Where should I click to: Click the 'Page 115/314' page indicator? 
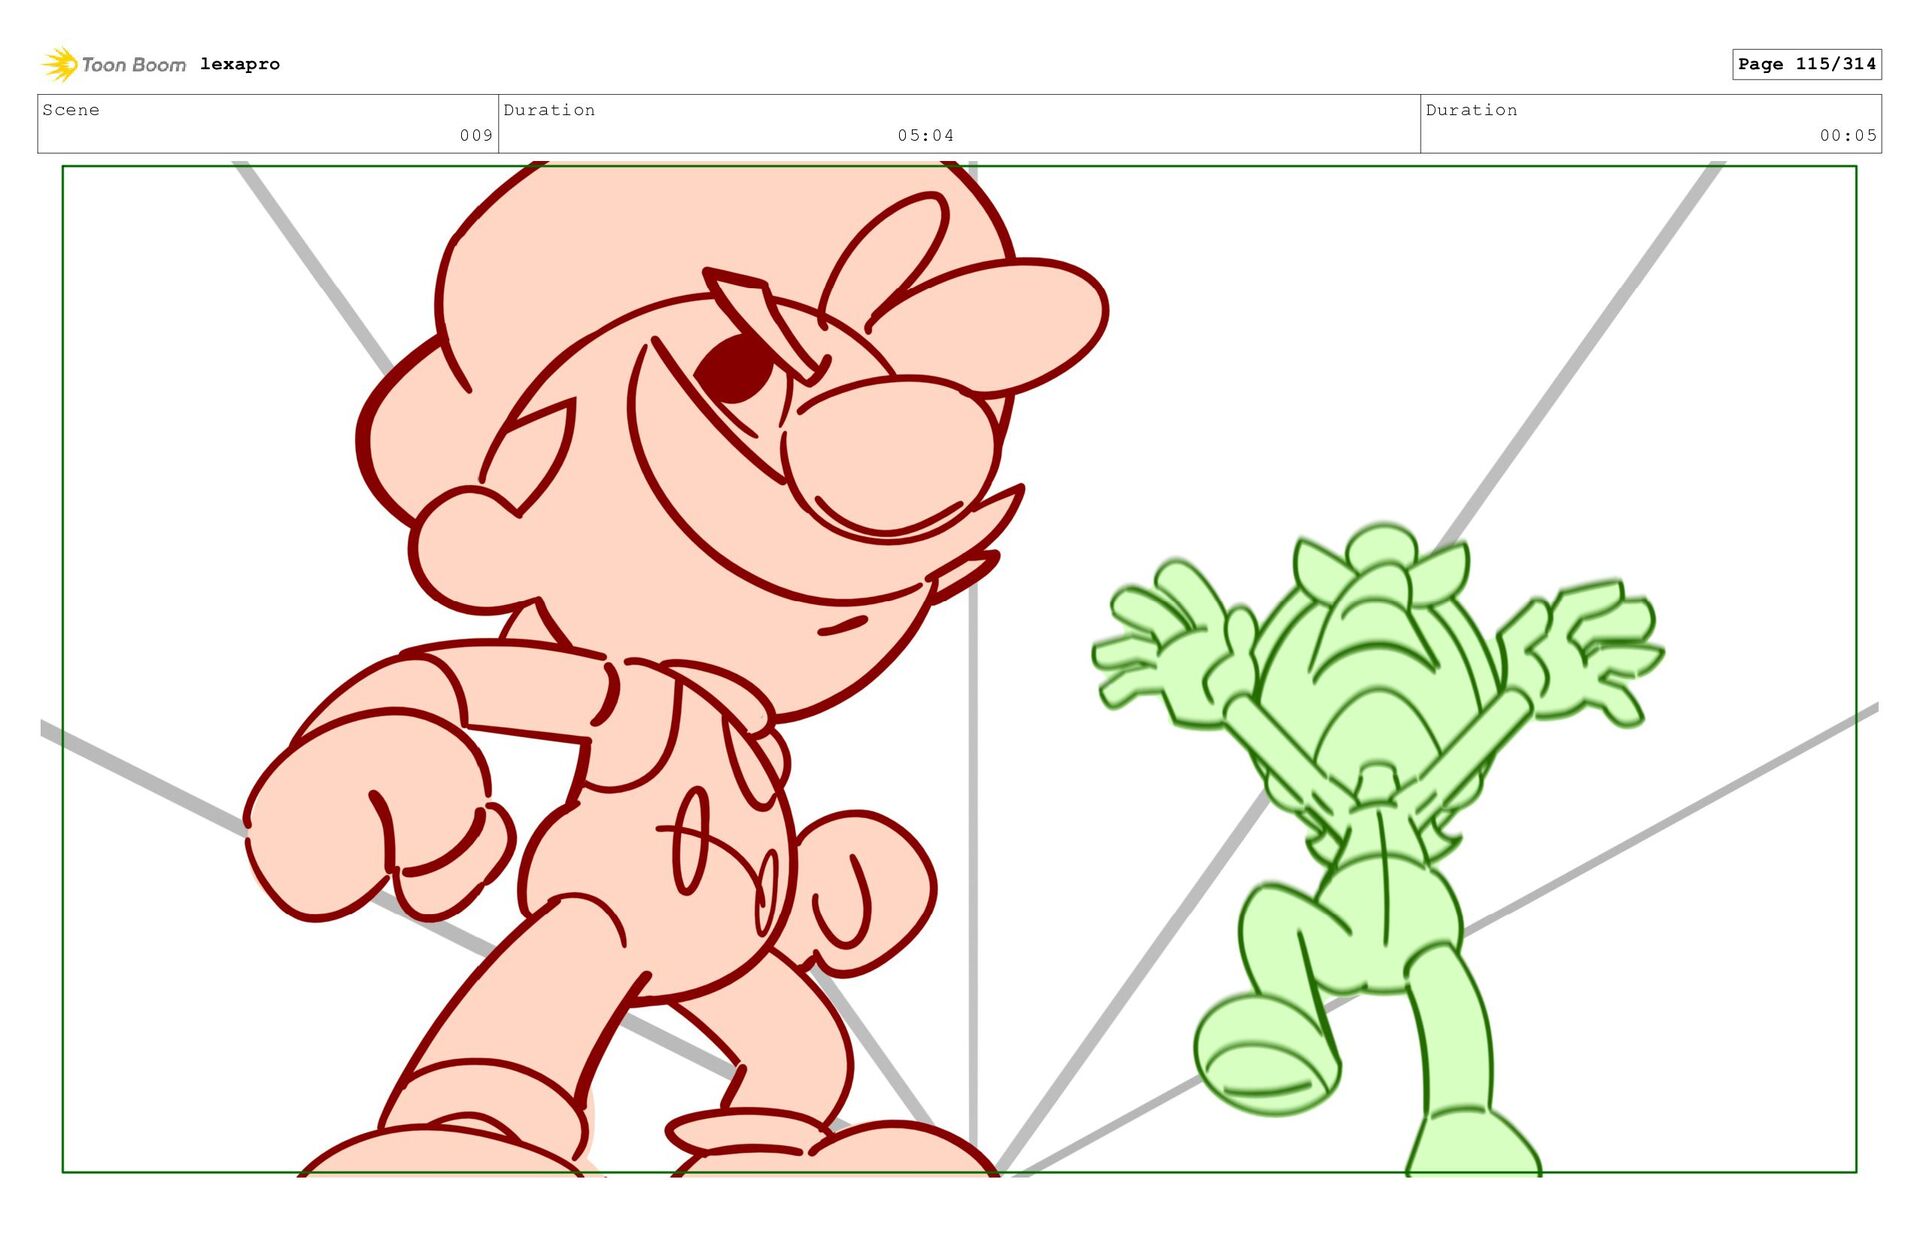(1807, 64)
